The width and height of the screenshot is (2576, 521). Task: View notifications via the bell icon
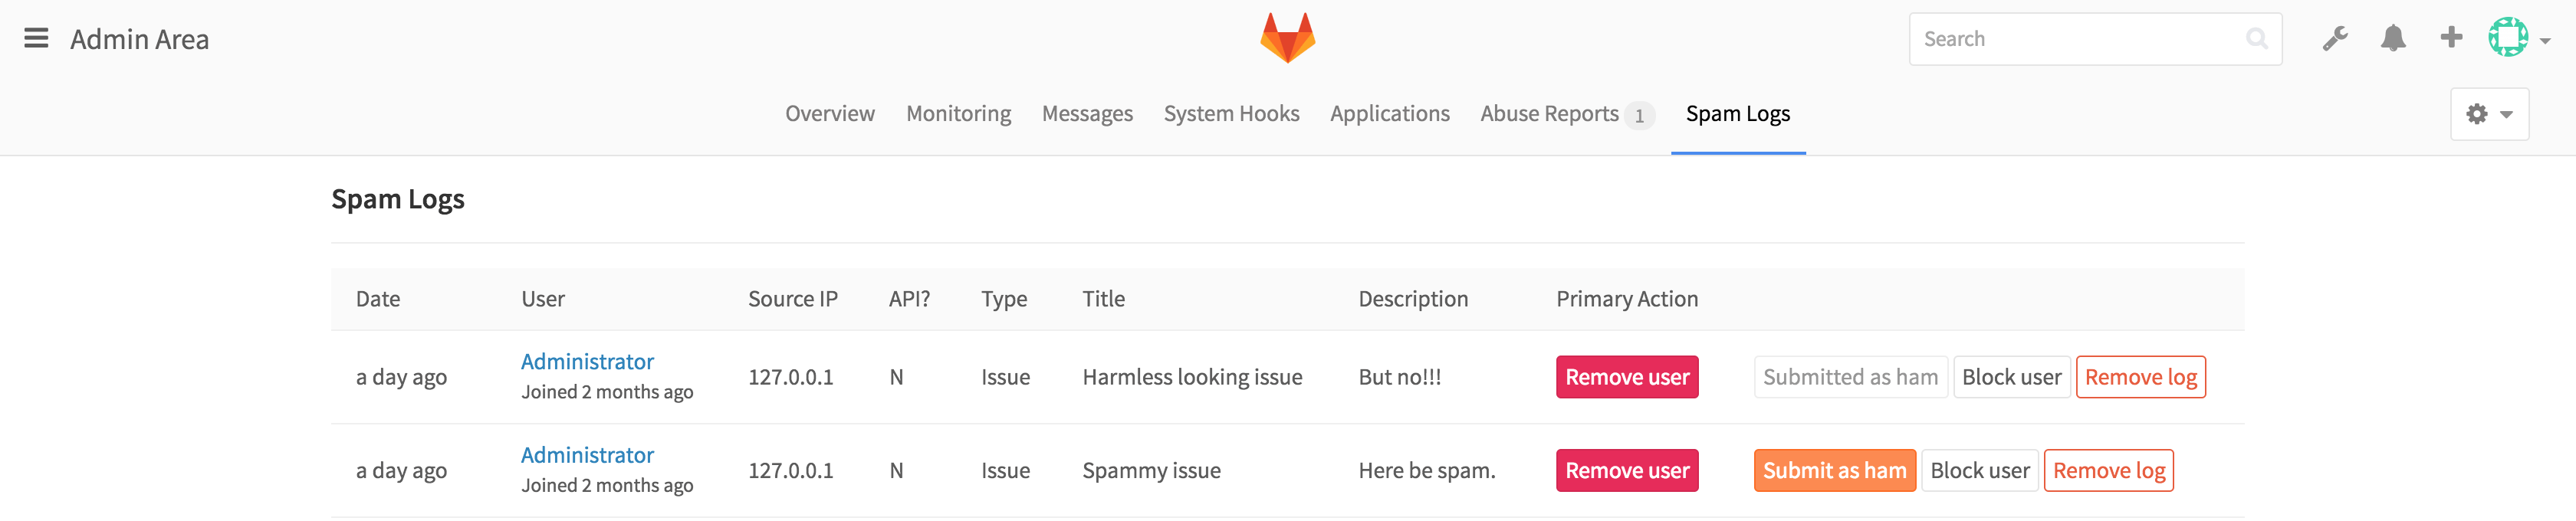click(2393, 38)
